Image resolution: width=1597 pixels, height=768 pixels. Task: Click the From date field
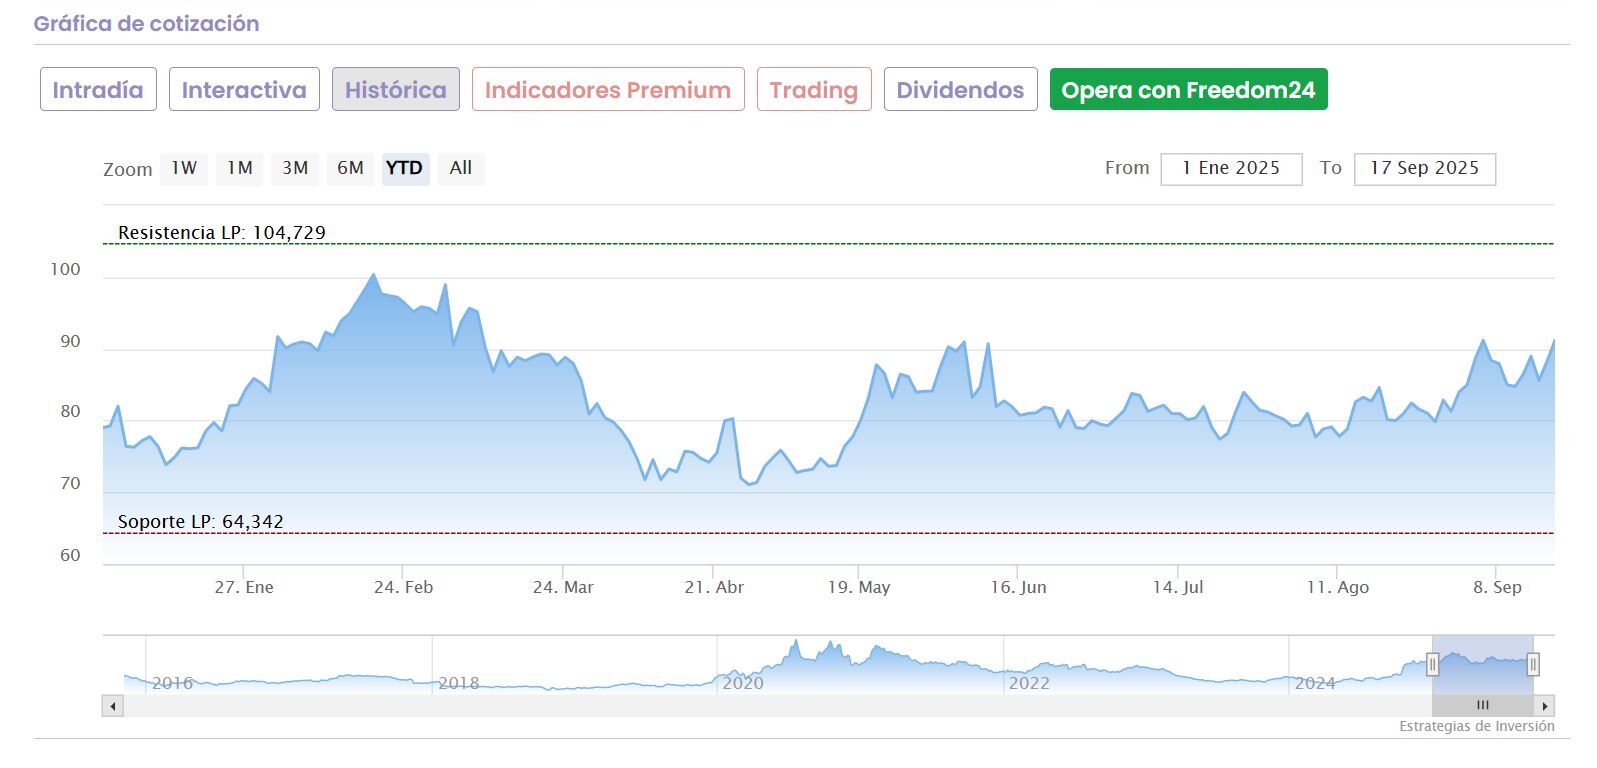(1231, 169)
